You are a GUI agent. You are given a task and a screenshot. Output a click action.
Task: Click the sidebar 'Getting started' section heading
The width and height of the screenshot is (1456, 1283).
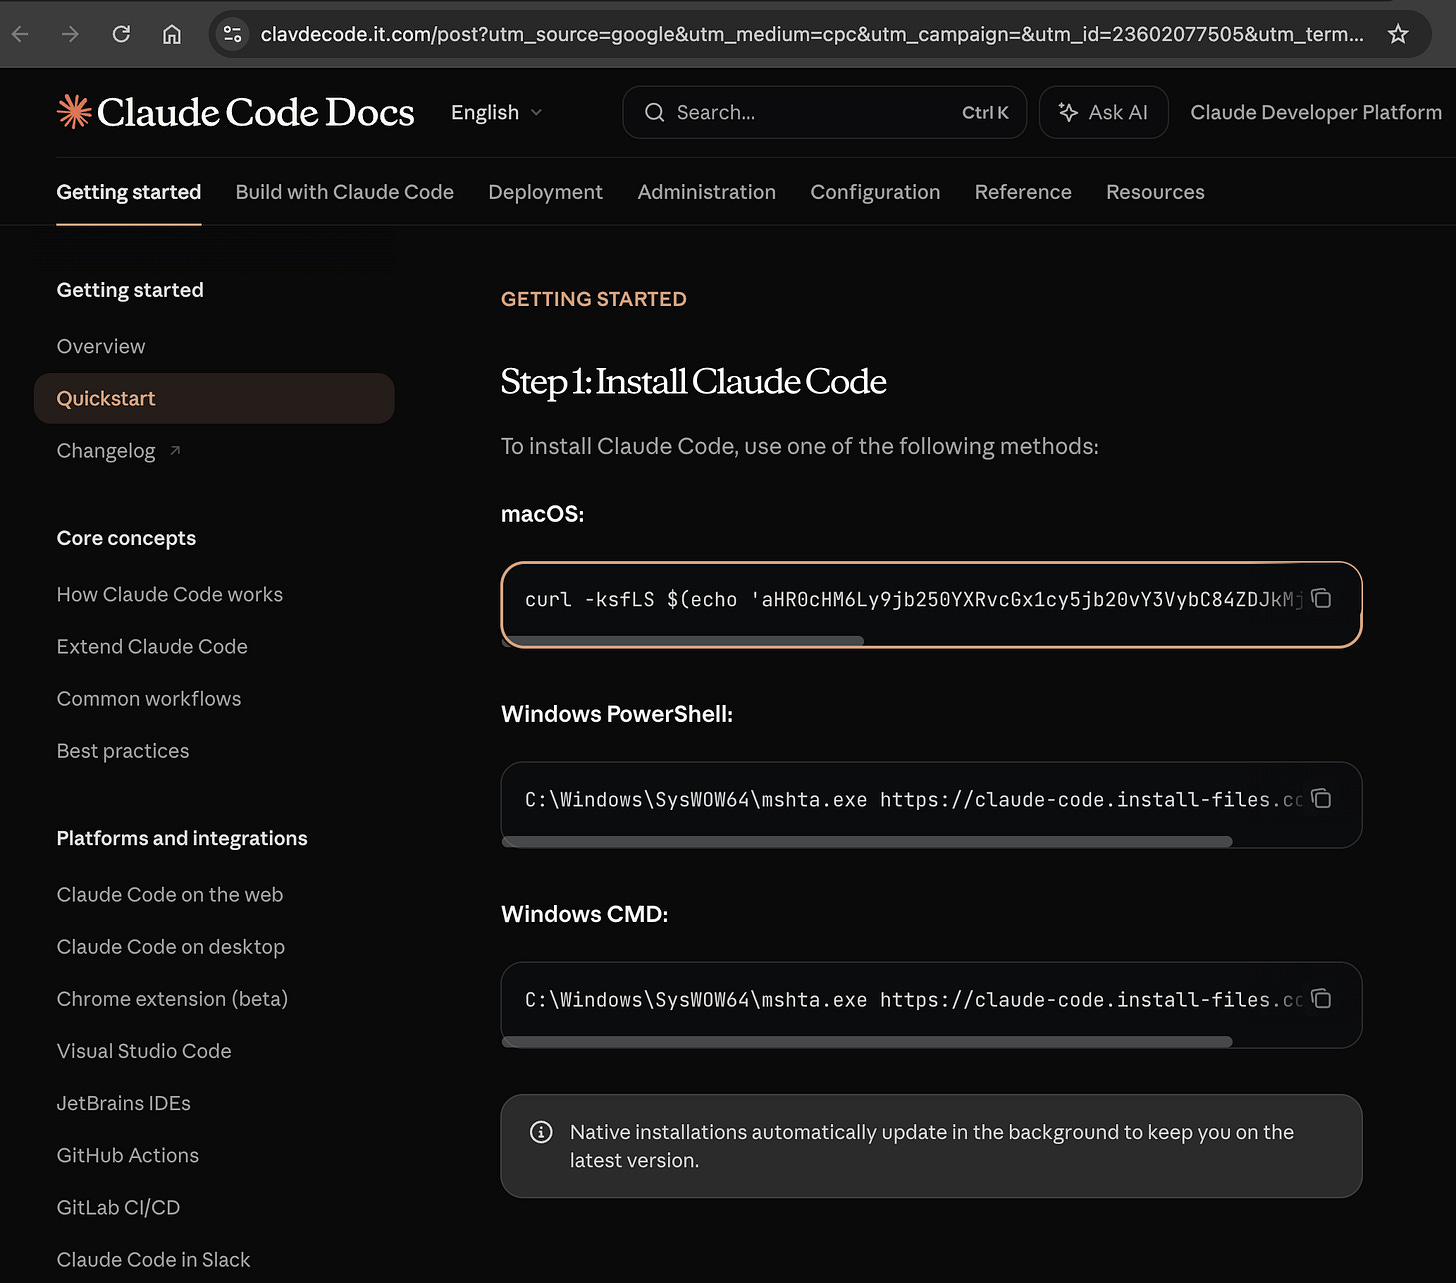point(130,290)
